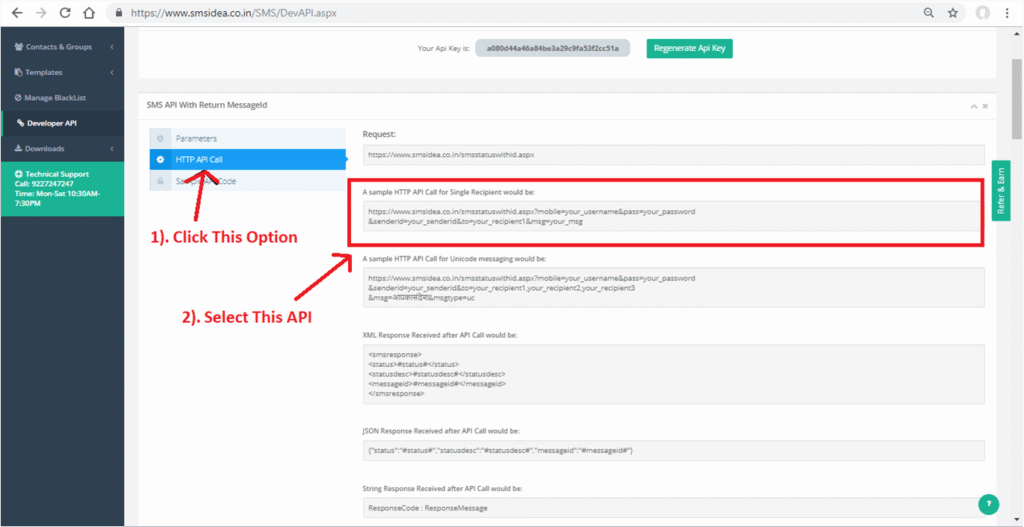Open the Refer & Earn side tab
This screenshot has width=1024, height=527.
coord(1001,189)
